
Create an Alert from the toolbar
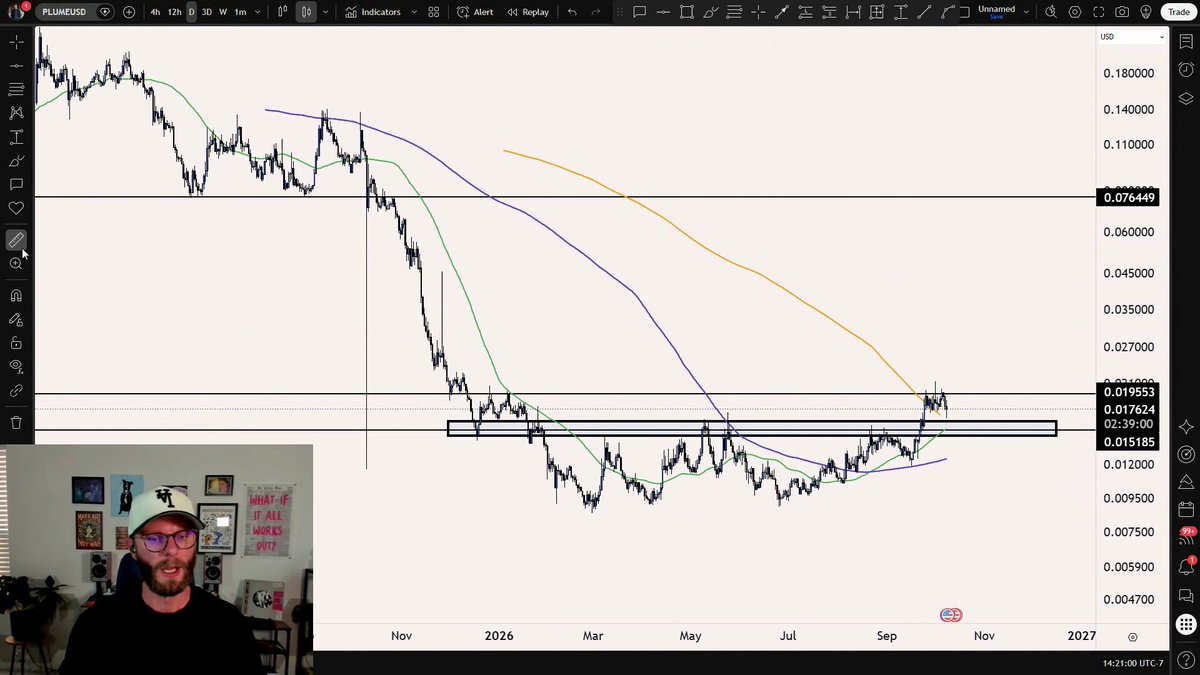coord(475,12)
